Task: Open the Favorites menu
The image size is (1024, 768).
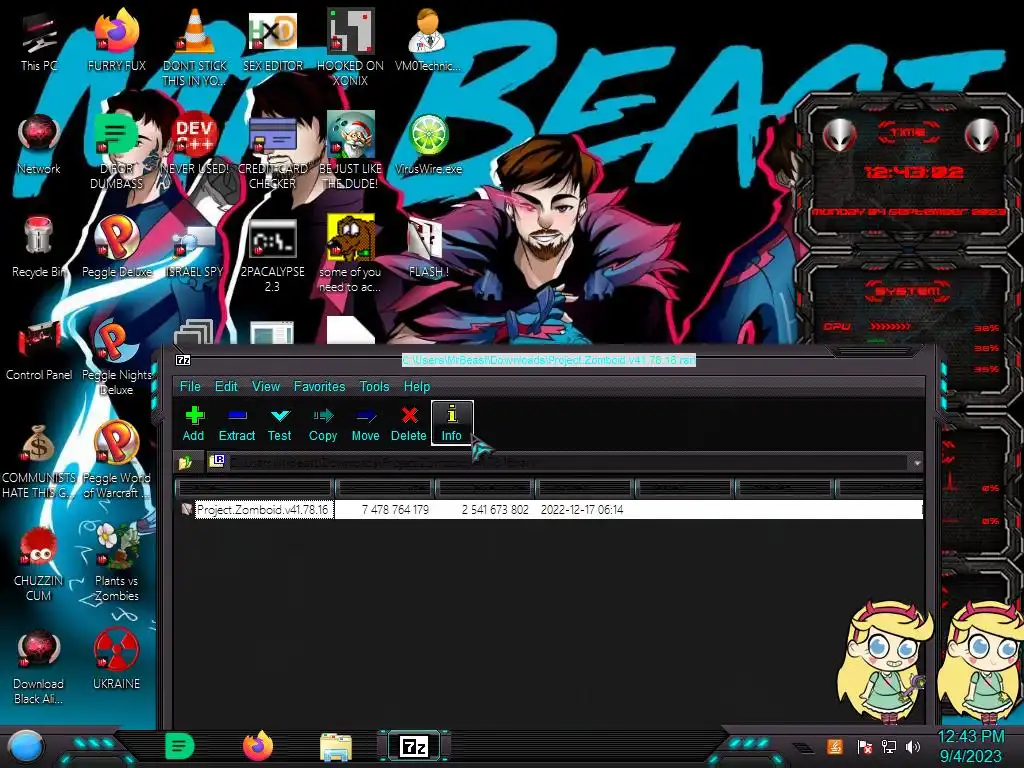Action: (x=319, y=387)
